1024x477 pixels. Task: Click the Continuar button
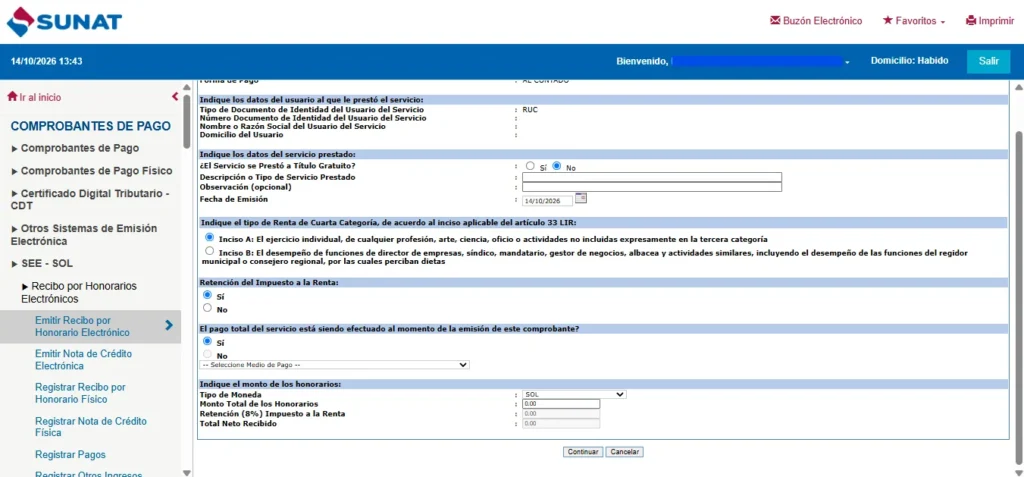(x=583, y=452)
